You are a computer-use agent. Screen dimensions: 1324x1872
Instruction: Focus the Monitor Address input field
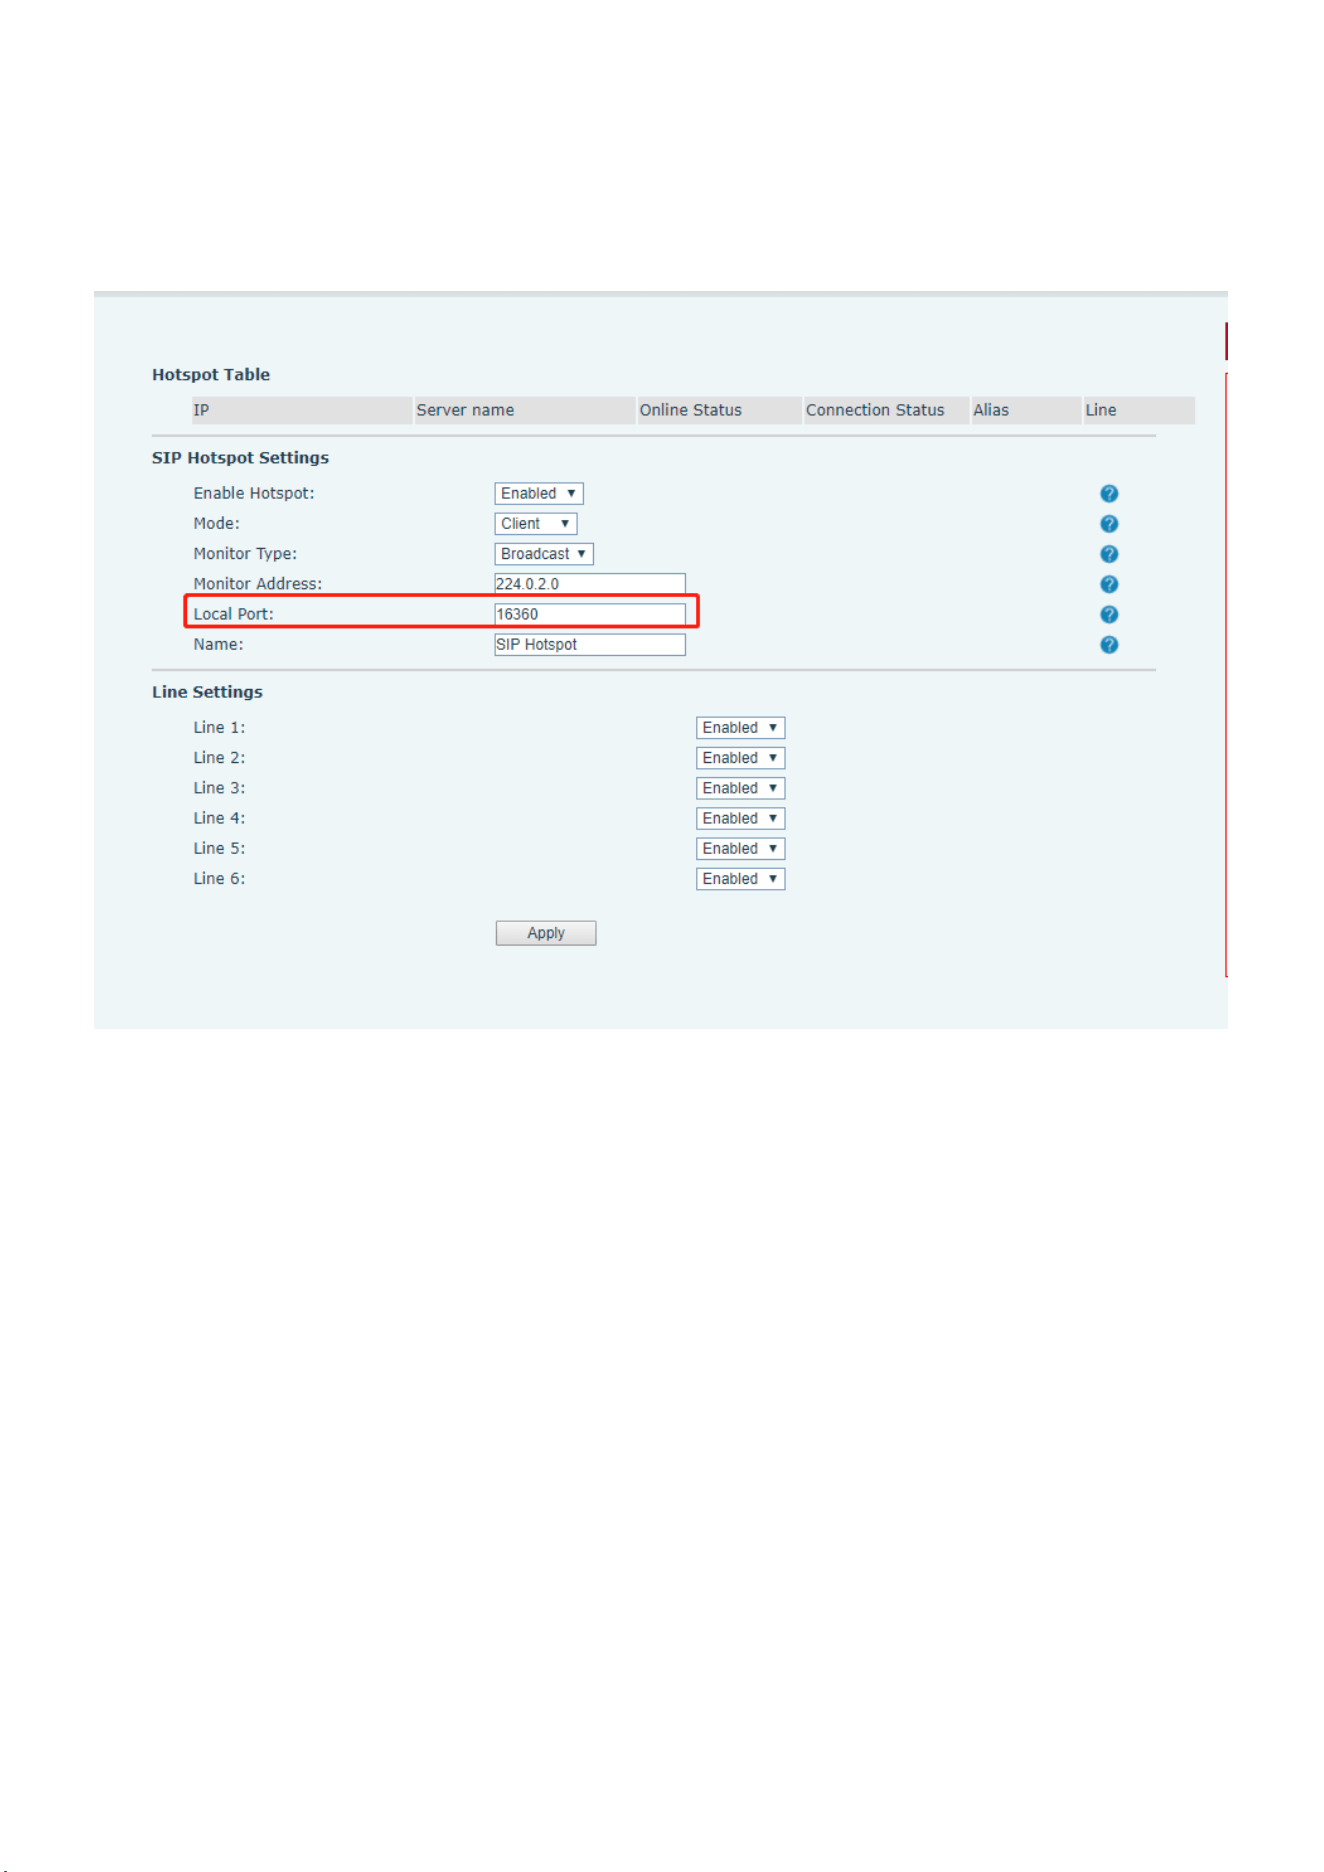click(x=590, y=584)
